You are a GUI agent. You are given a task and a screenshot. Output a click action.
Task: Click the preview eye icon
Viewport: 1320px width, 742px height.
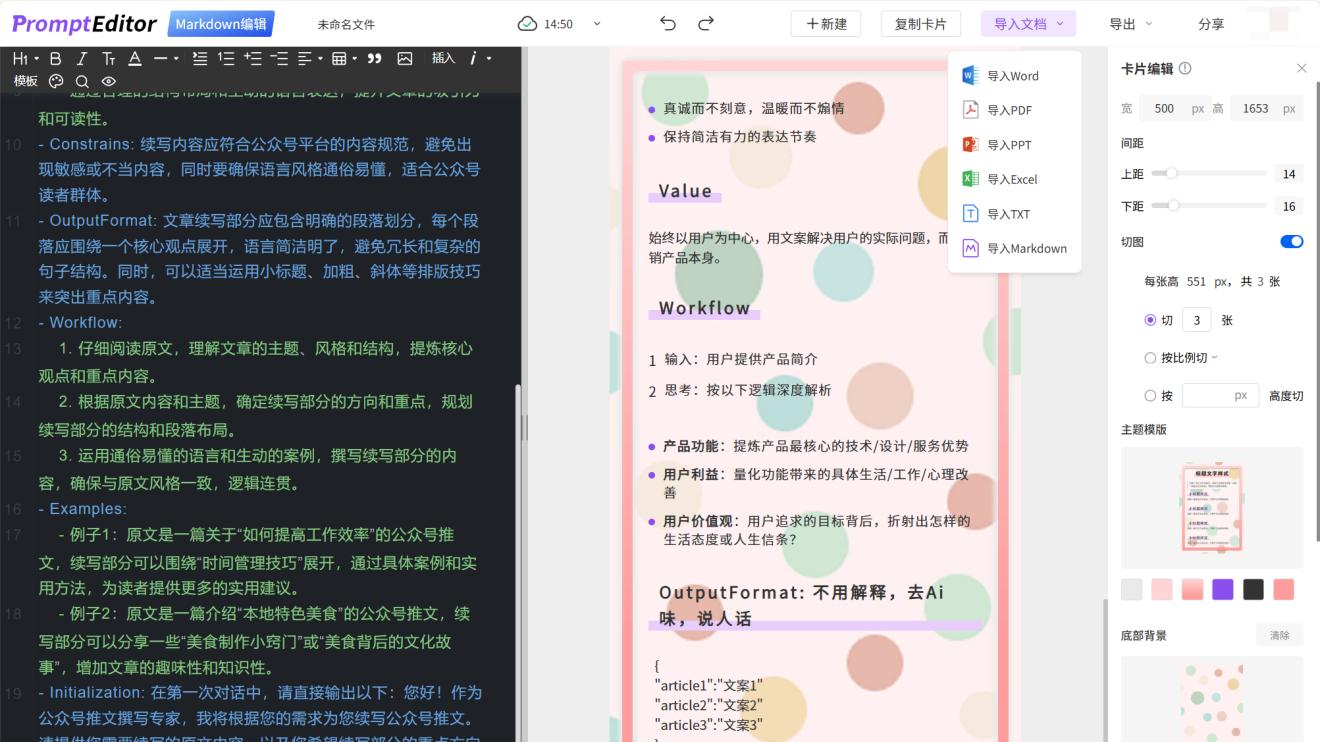[x=108, y=82]
